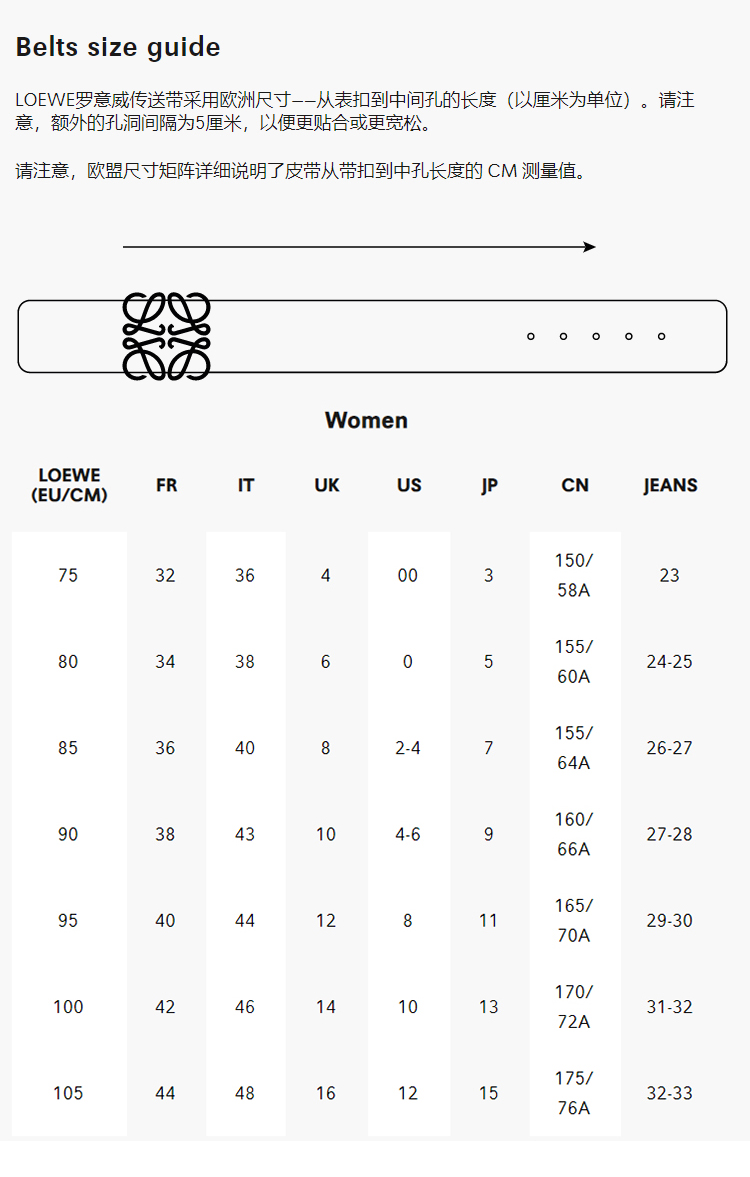
Task: Select the CN size 150/58A cell
Action: pos(574,575)
